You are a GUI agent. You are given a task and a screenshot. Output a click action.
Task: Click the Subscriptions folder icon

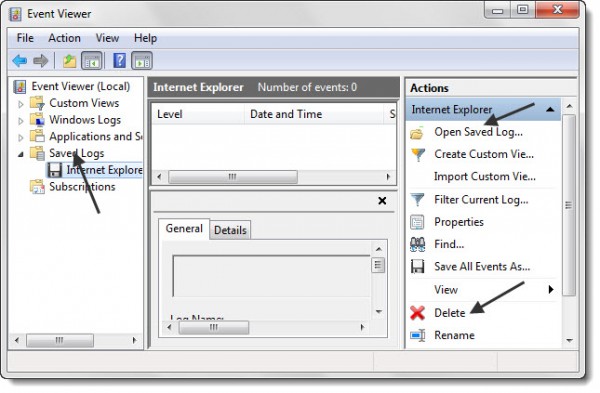(x=38, y=187)
